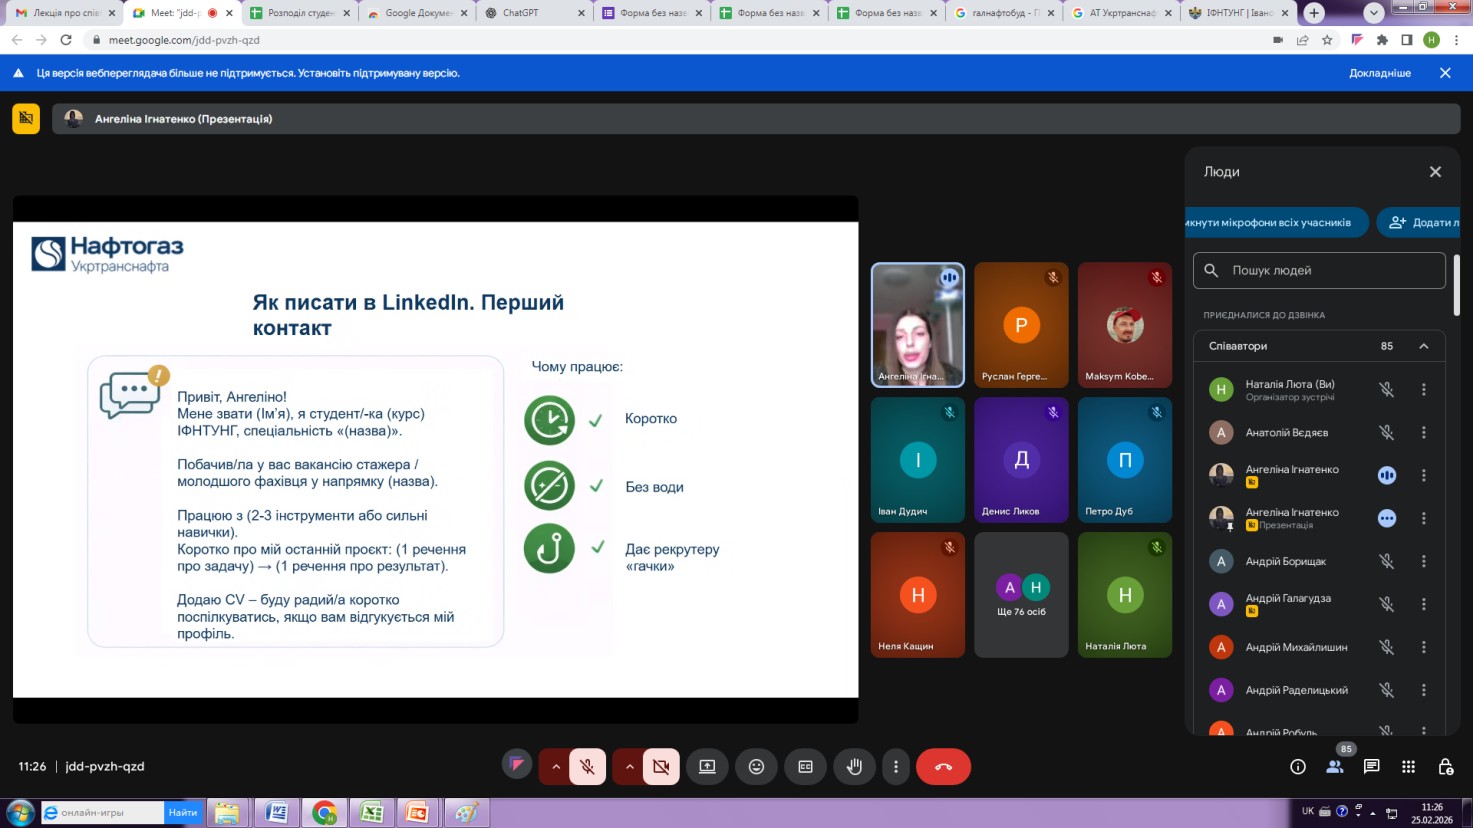Open File Explorer from the taskbar
The height and width of the screenshot is (828, 1473).
(227, 813)
